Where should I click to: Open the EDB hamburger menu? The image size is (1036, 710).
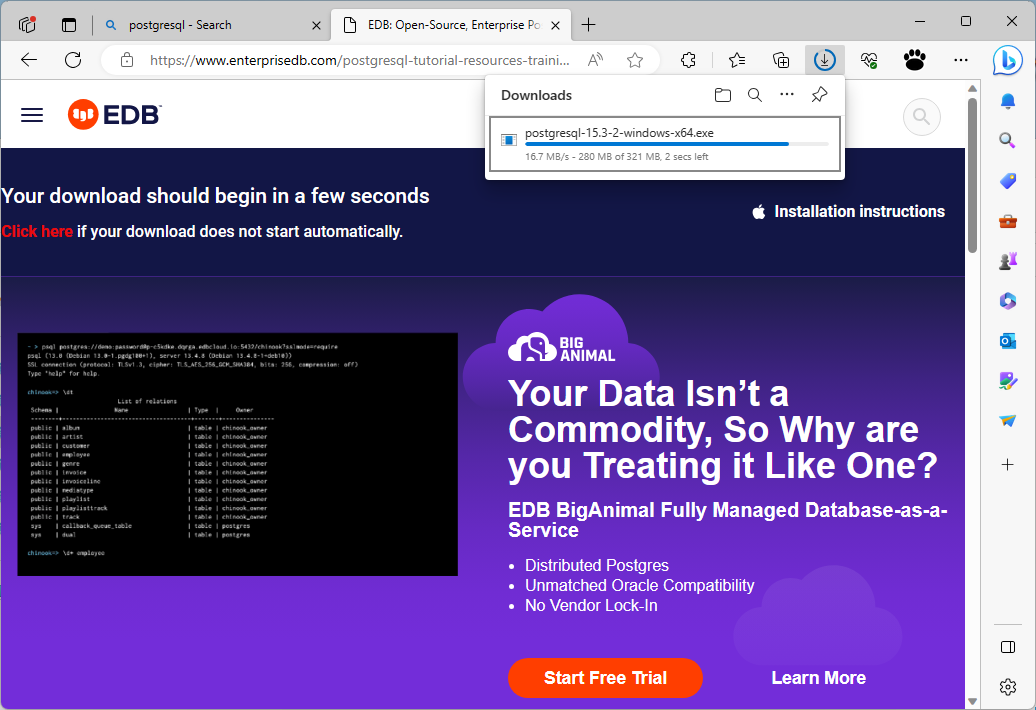tap(32, 115)
